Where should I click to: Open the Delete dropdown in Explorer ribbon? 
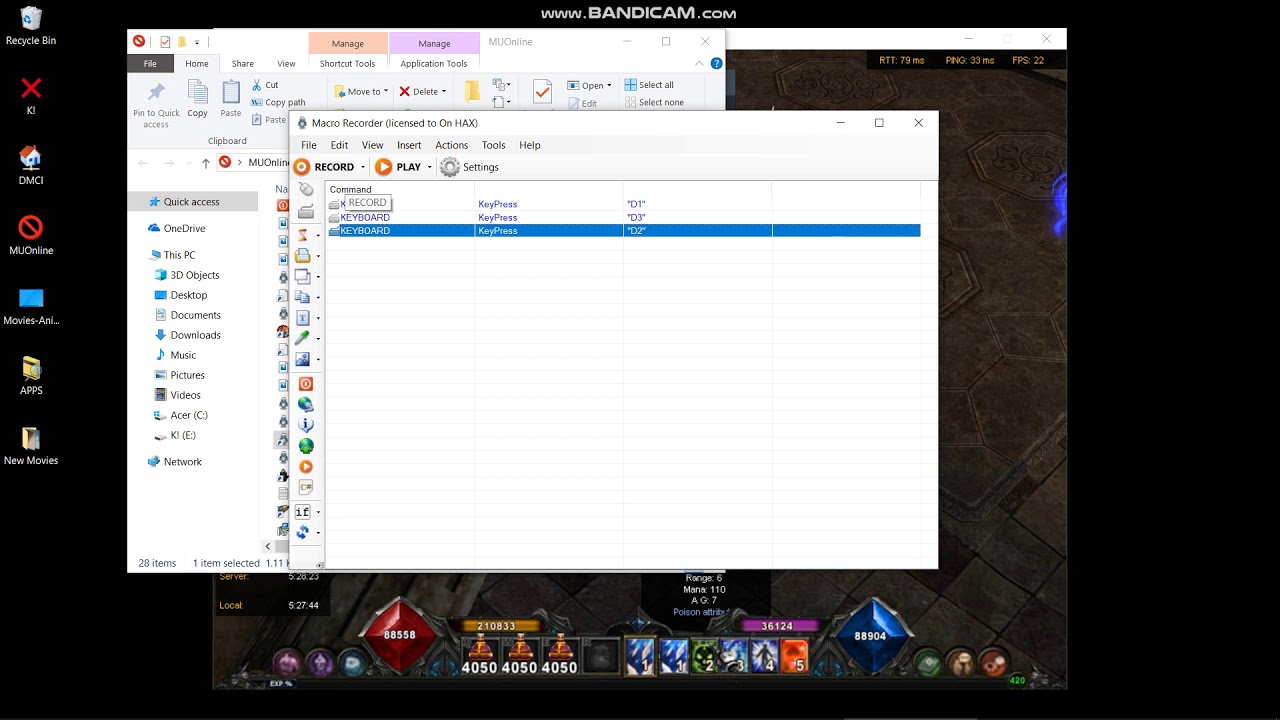pyautogui.click(x=423, y=91)
